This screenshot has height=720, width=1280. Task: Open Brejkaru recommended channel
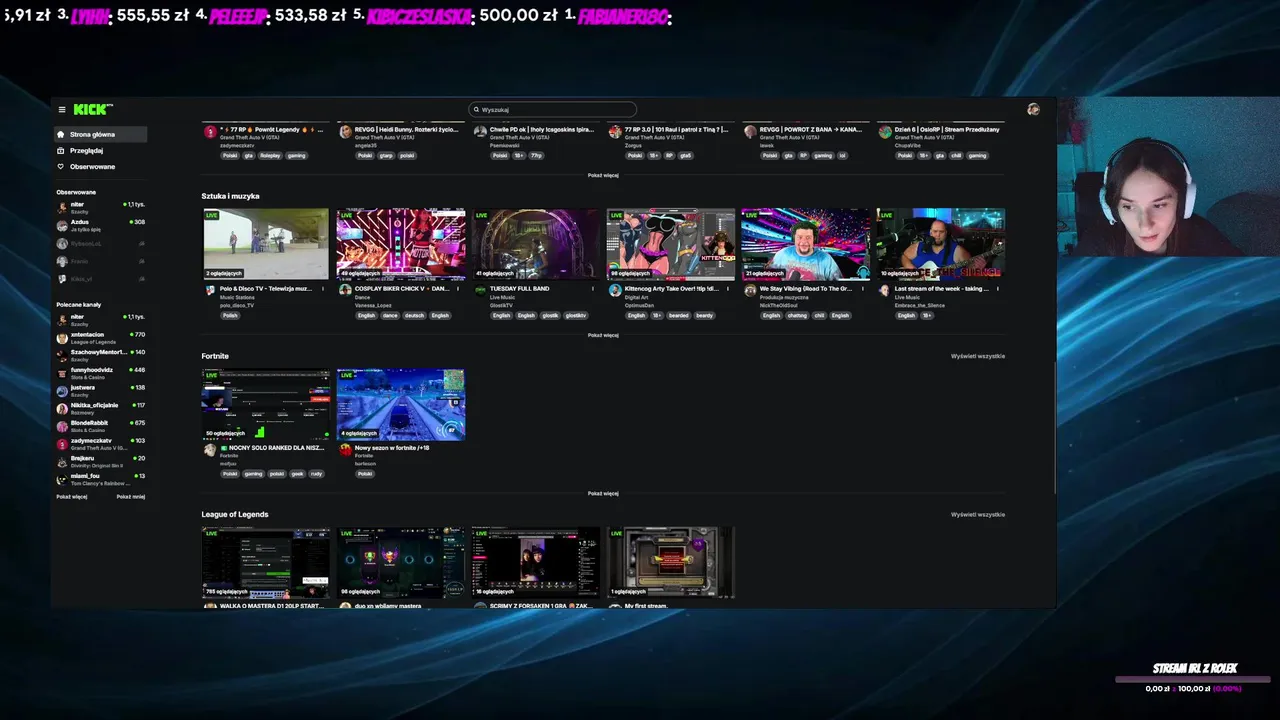pos(100,461)
